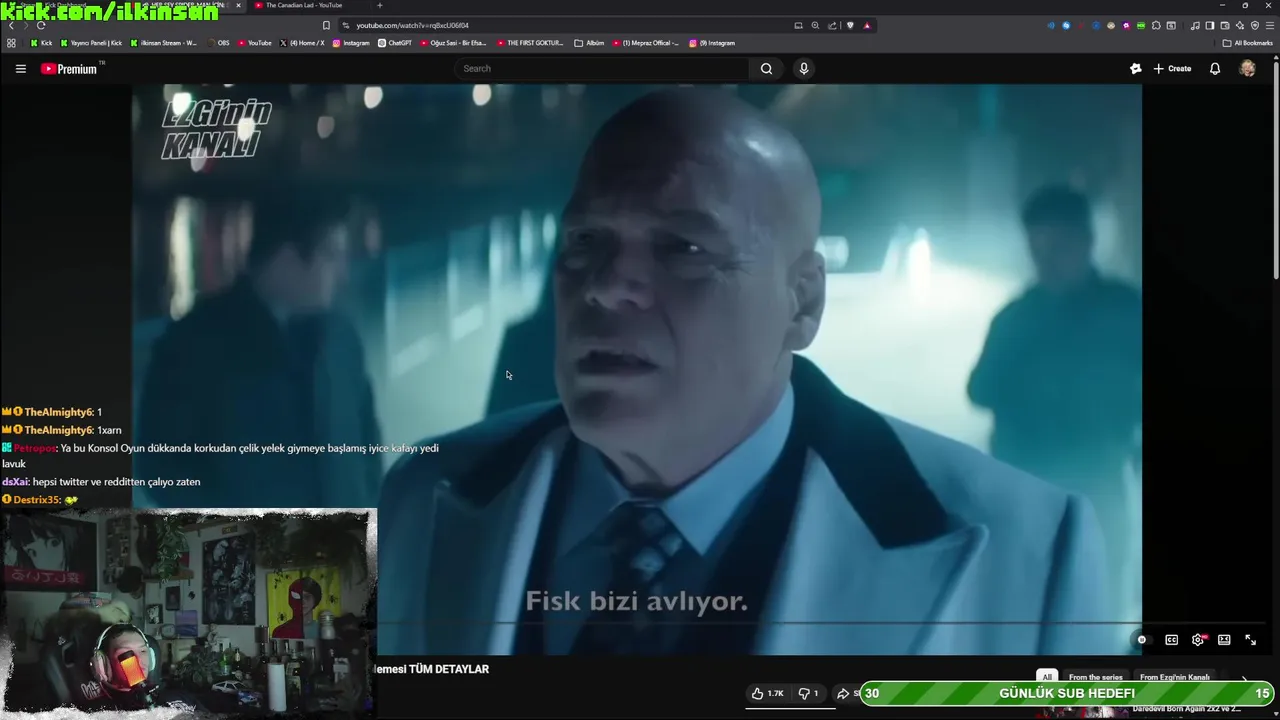Enter fullscreen video mode
Image resolution: width=1280 pixels, height=720 pixels.
pos(1250,640)
